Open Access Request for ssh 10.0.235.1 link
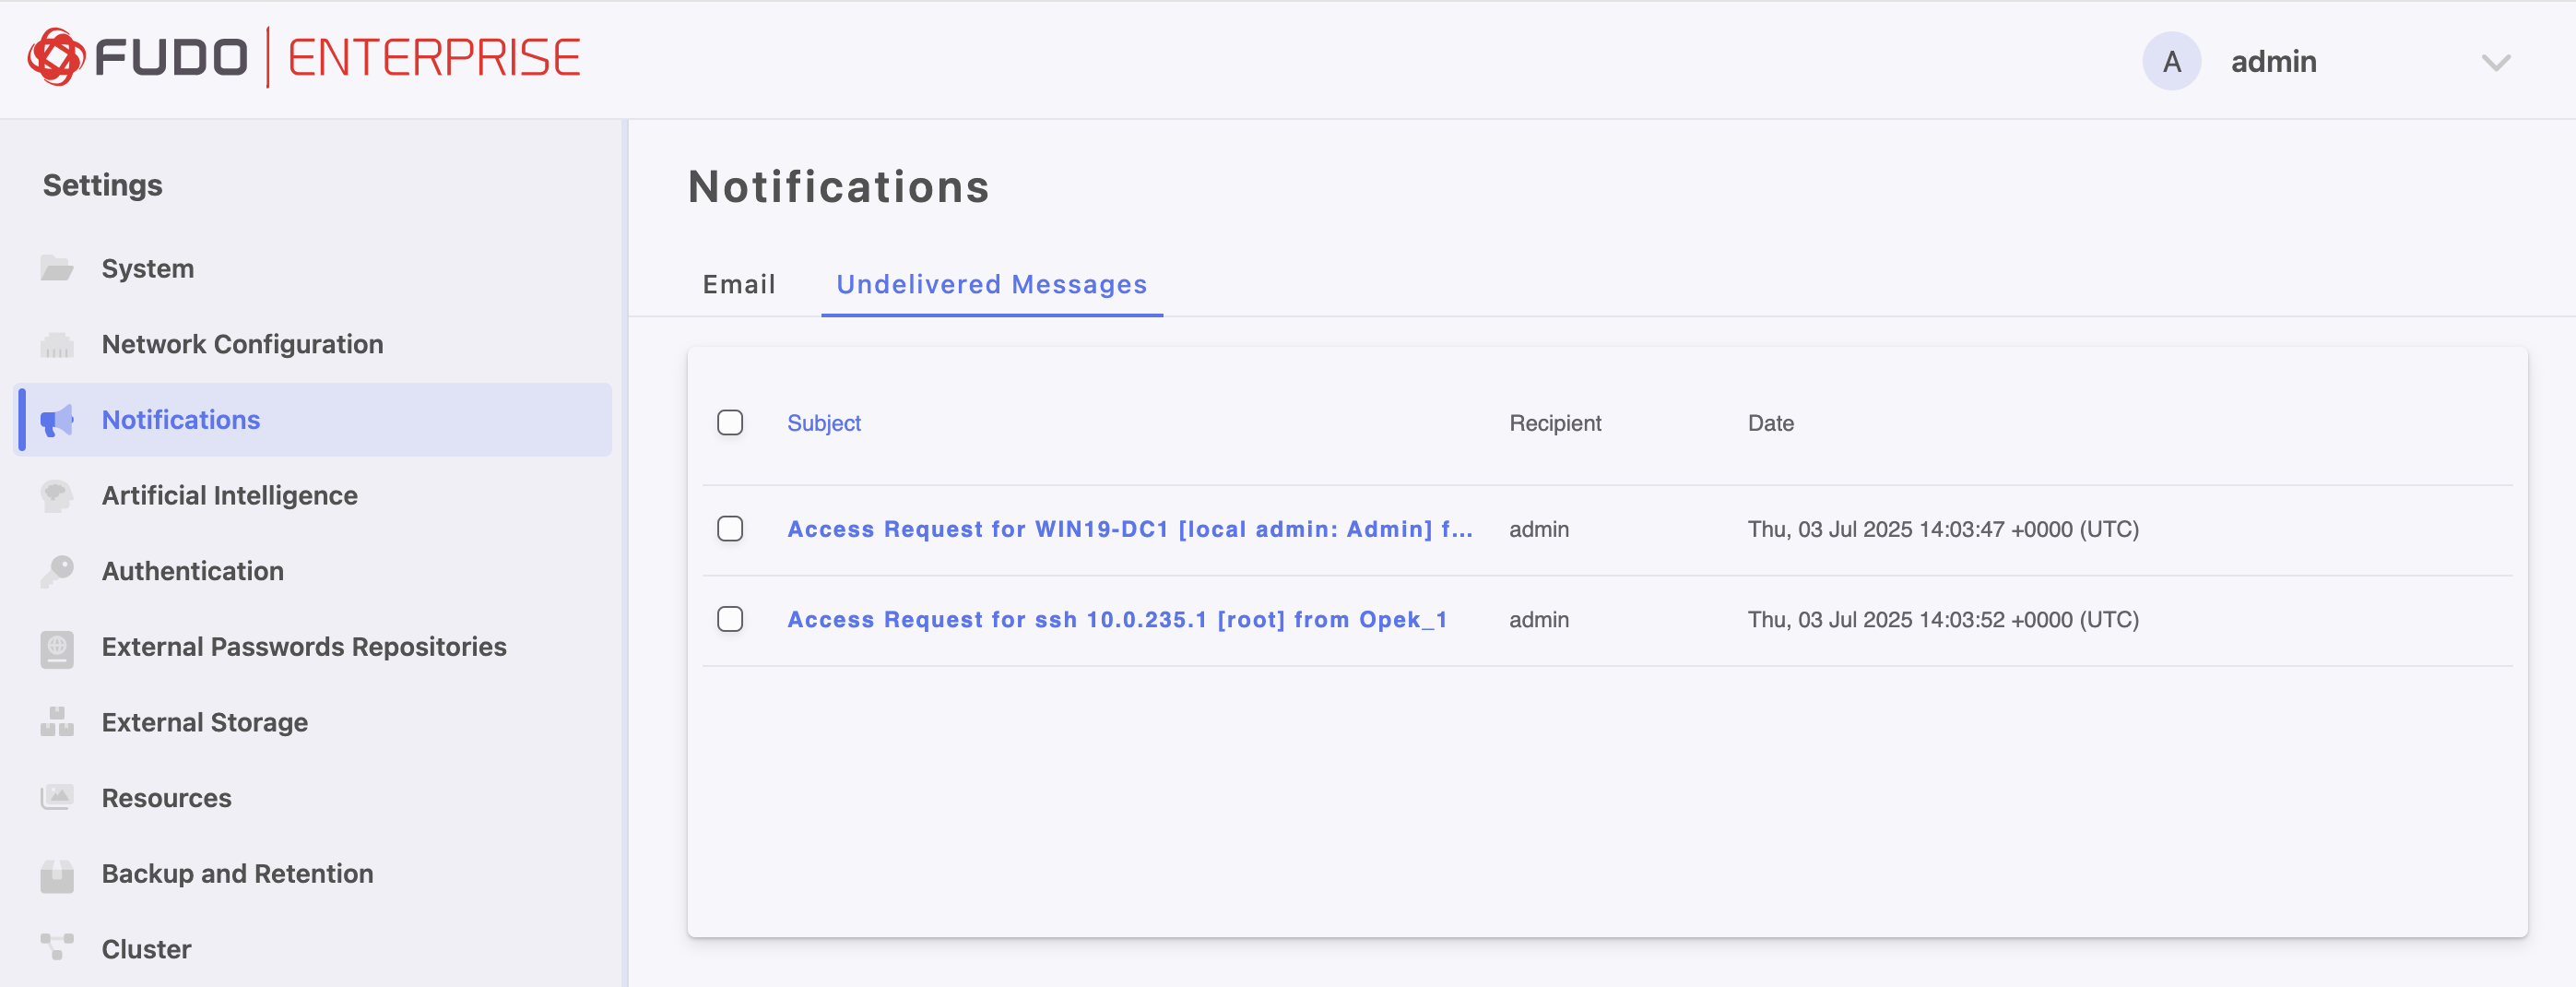This screenshot has width=2576, height=987. pos(1116,620)
